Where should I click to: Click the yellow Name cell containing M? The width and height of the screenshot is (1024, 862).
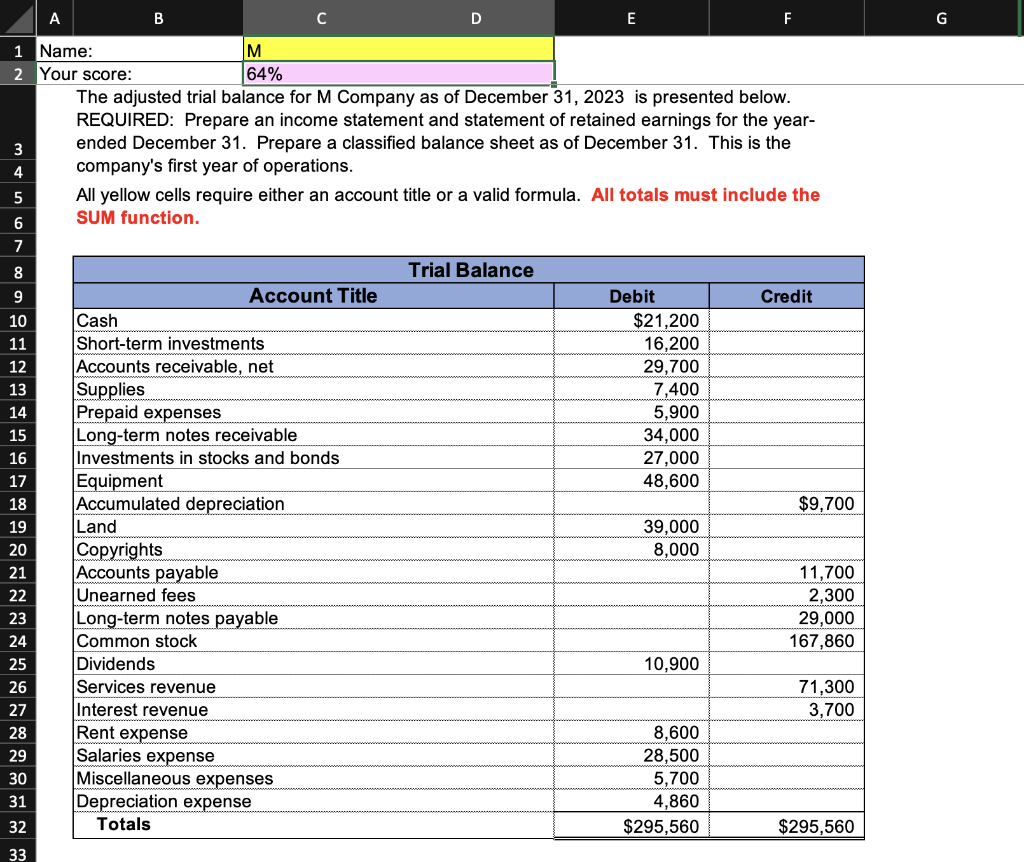point(398,48)
